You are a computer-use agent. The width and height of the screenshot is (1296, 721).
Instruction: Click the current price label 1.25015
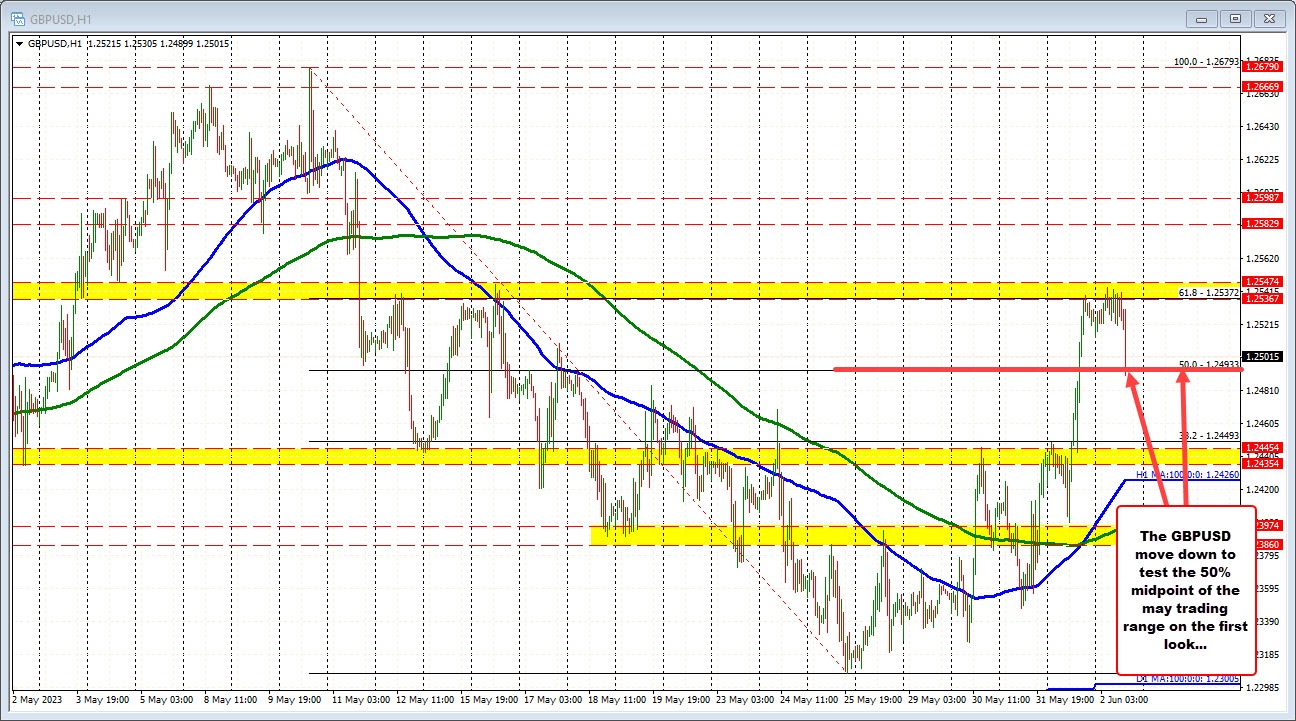[1262, 357]
